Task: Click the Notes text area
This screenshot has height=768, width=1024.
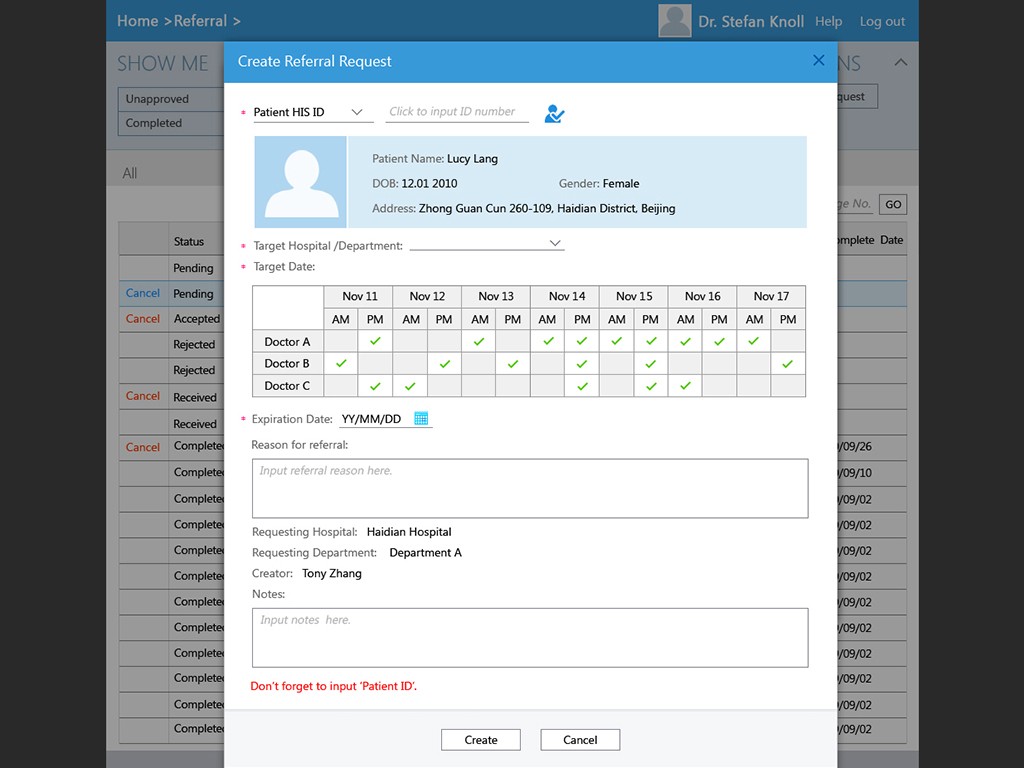Action: (529, 637)
